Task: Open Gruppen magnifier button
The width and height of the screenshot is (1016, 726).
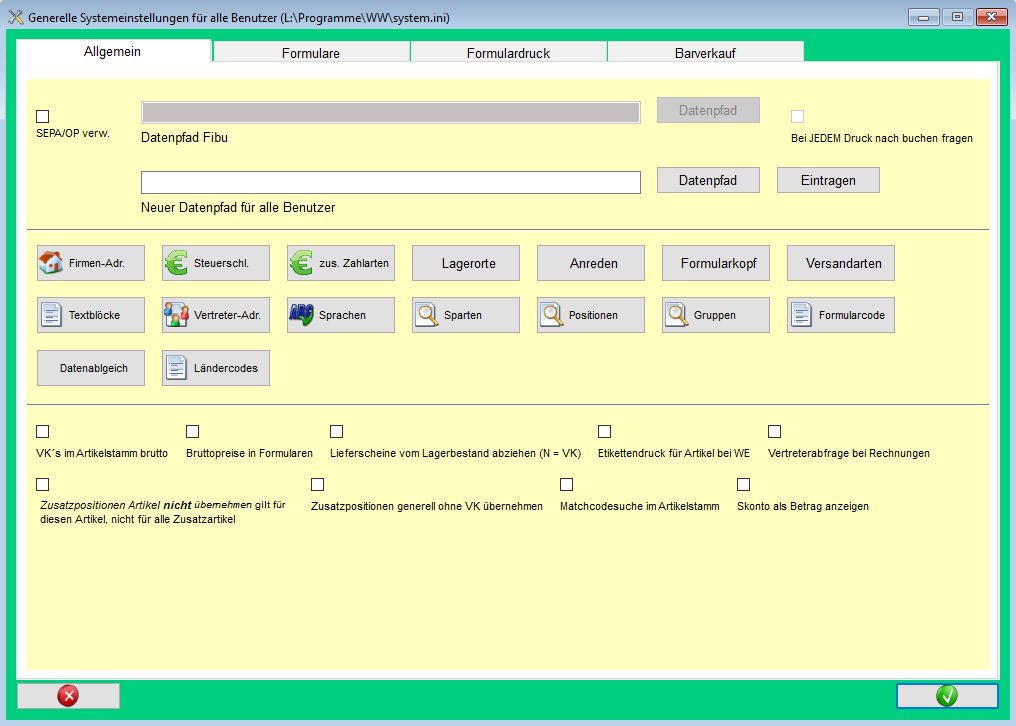Action: point(716,315)
